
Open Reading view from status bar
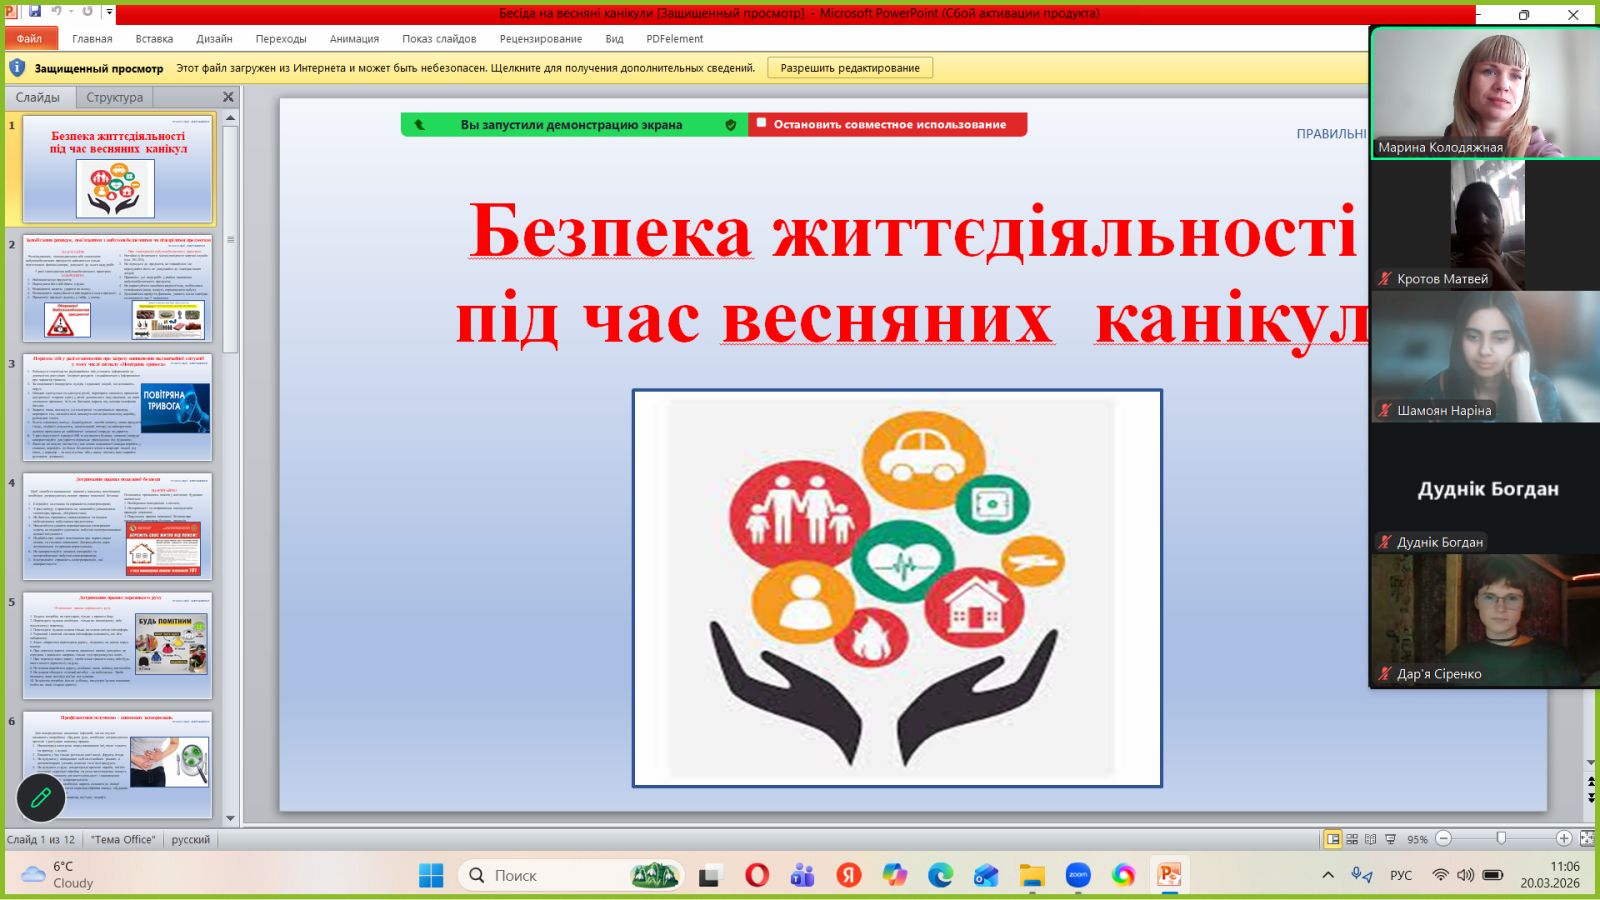pos(1371,839)
